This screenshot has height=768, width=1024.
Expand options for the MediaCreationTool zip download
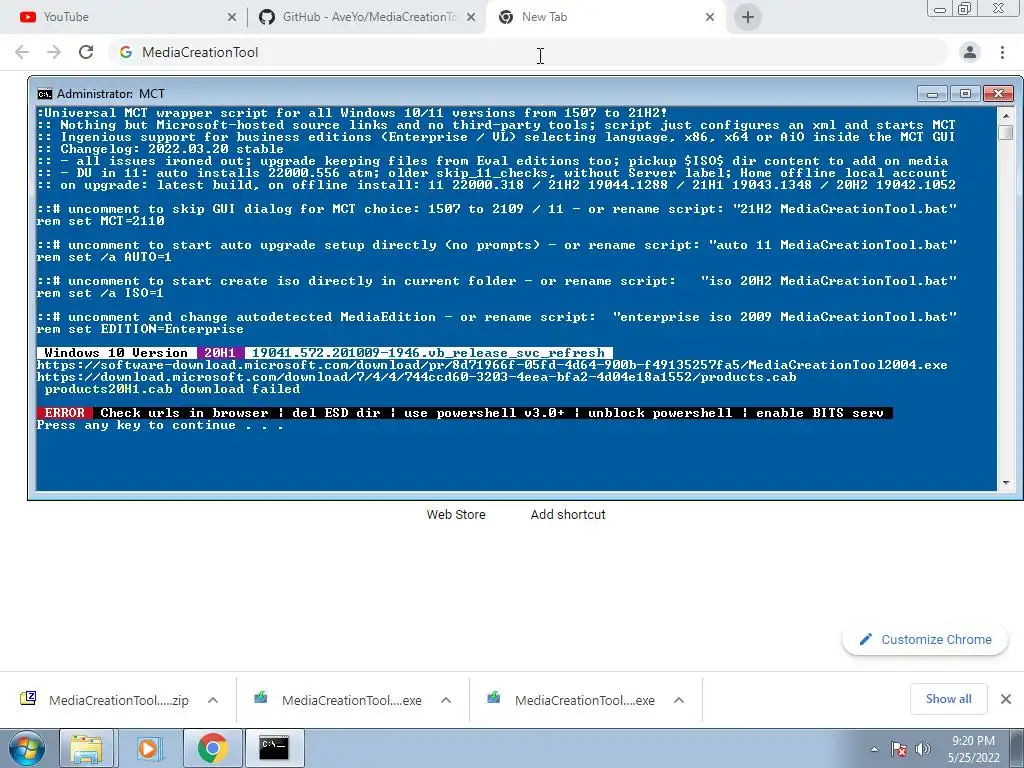213,700
